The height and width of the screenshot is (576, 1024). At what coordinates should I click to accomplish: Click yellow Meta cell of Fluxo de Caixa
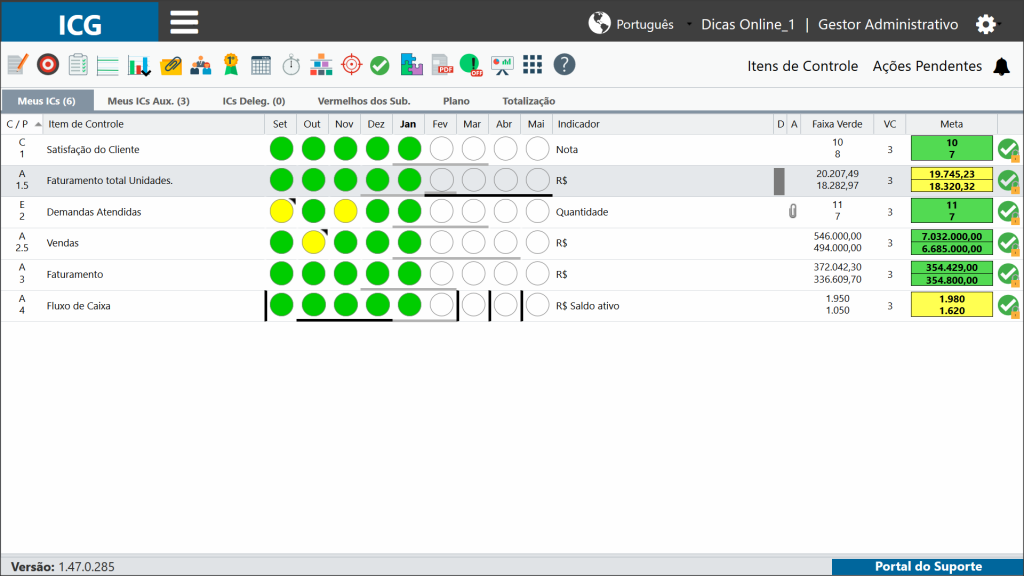pyautogui.click(x=952, y=305)
